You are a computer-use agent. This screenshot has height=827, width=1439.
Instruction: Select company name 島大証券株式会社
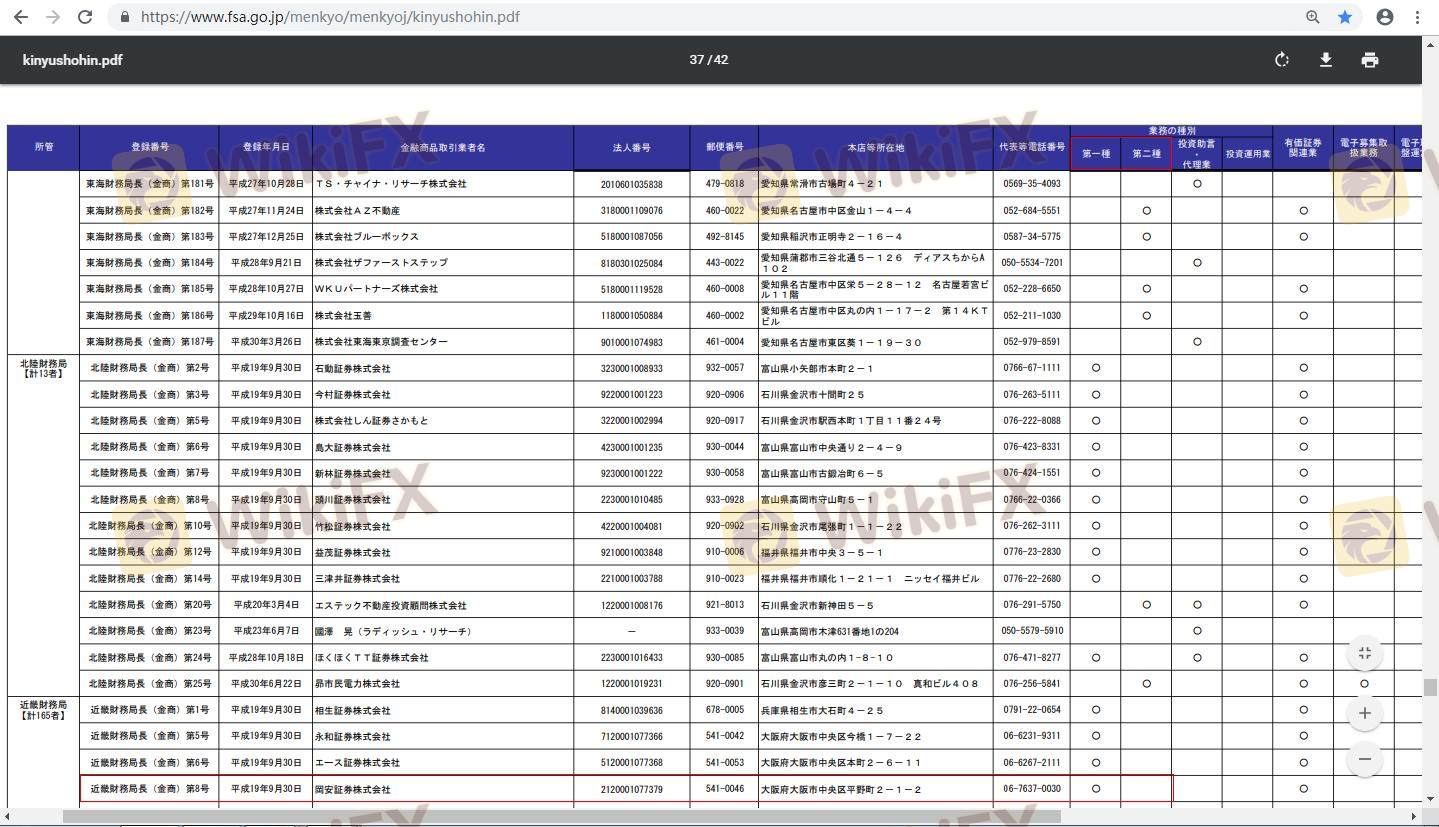point(352,447)
